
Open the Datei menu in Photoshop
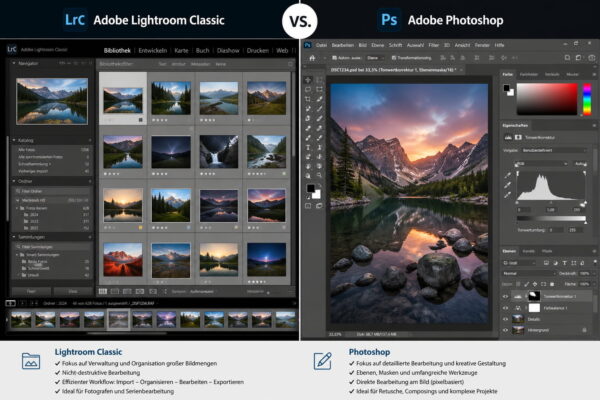tap(321, 45)
